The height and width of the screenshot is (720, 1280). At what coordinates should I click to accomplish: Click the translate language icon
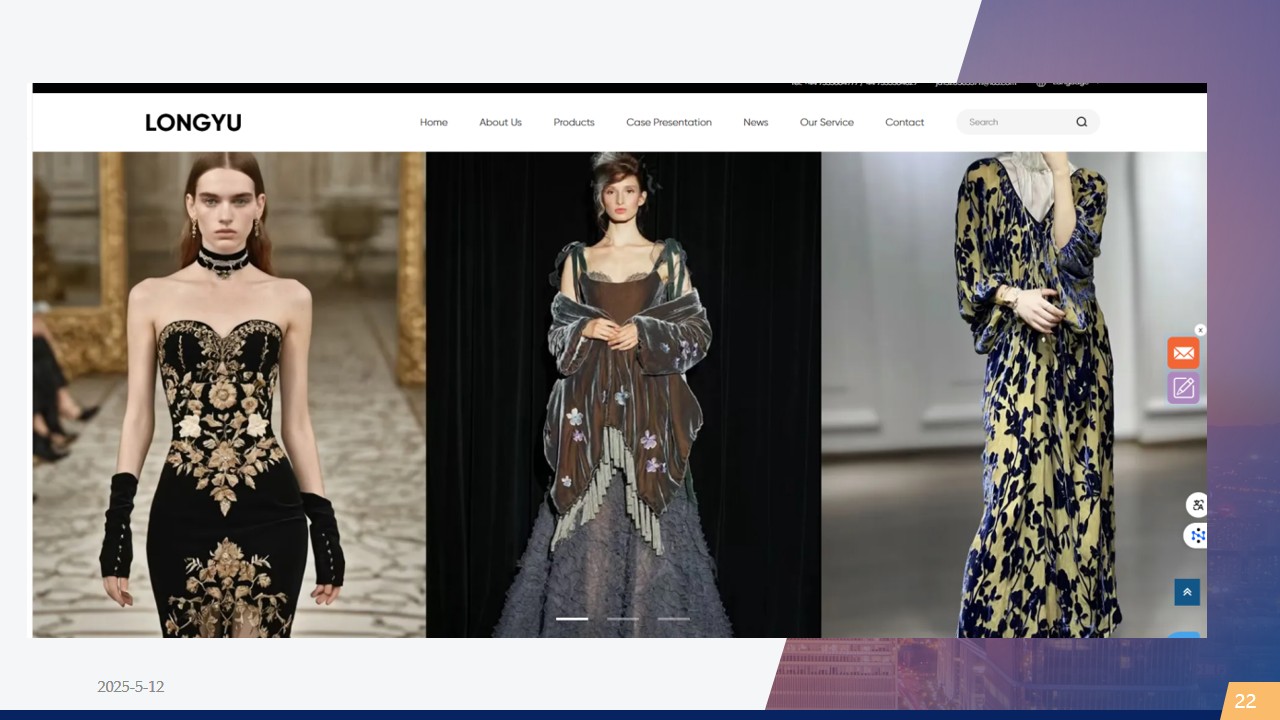(1197, 505)
